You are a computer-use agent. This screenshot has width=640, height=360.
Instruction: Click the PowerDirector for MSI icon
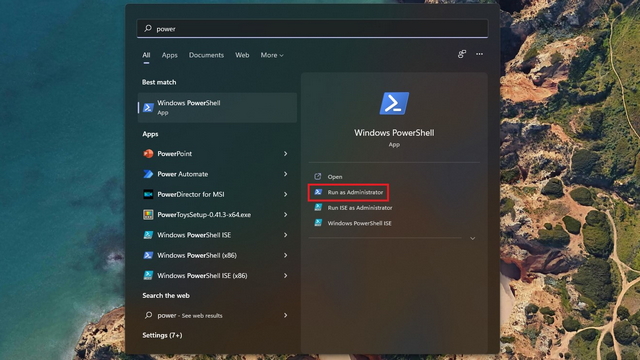pos(148,194)
